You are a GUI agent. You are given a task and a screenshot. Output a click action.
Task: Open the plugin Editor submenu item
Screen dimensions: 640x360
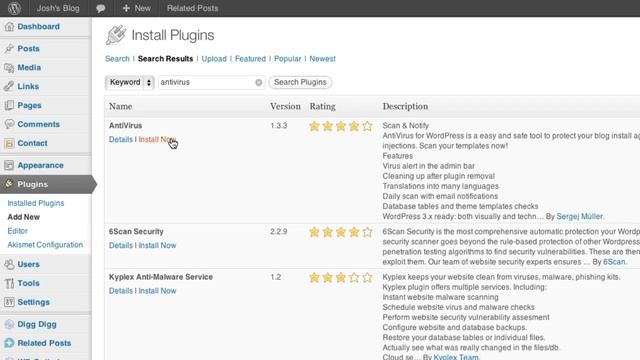pos(18,231)
